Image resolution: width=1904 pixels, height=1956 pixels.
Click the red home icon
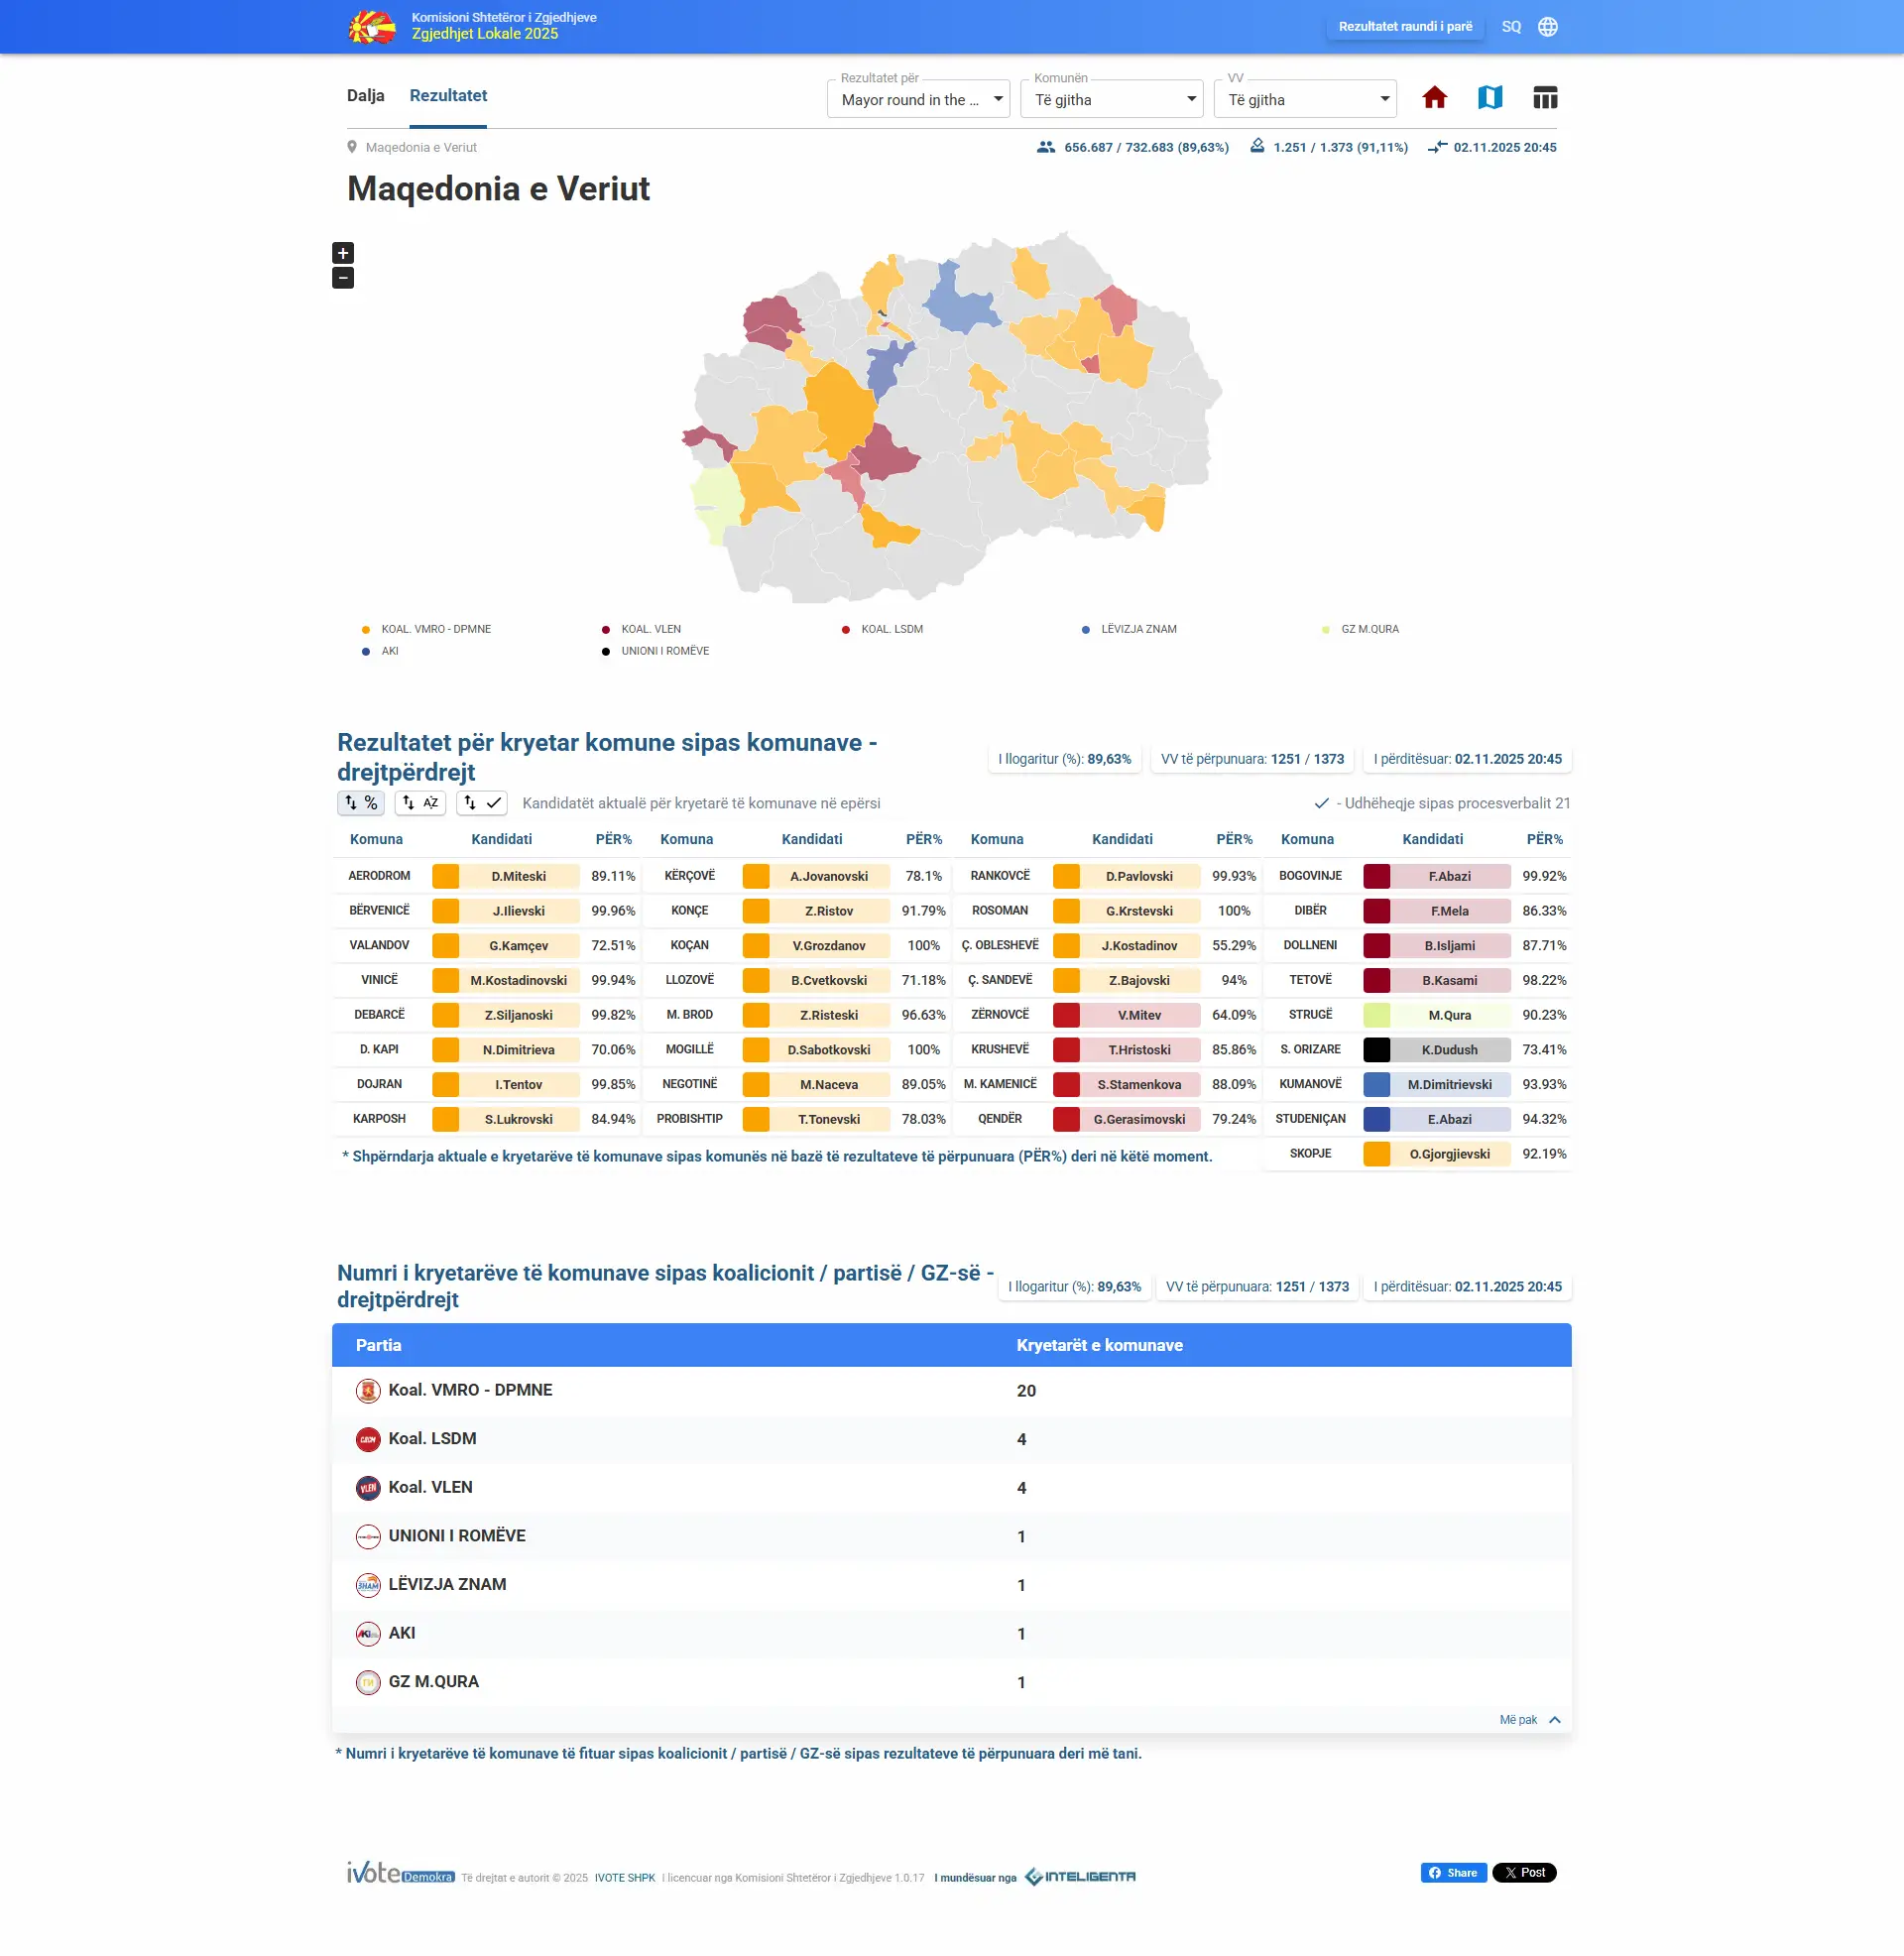[1434, 98]
